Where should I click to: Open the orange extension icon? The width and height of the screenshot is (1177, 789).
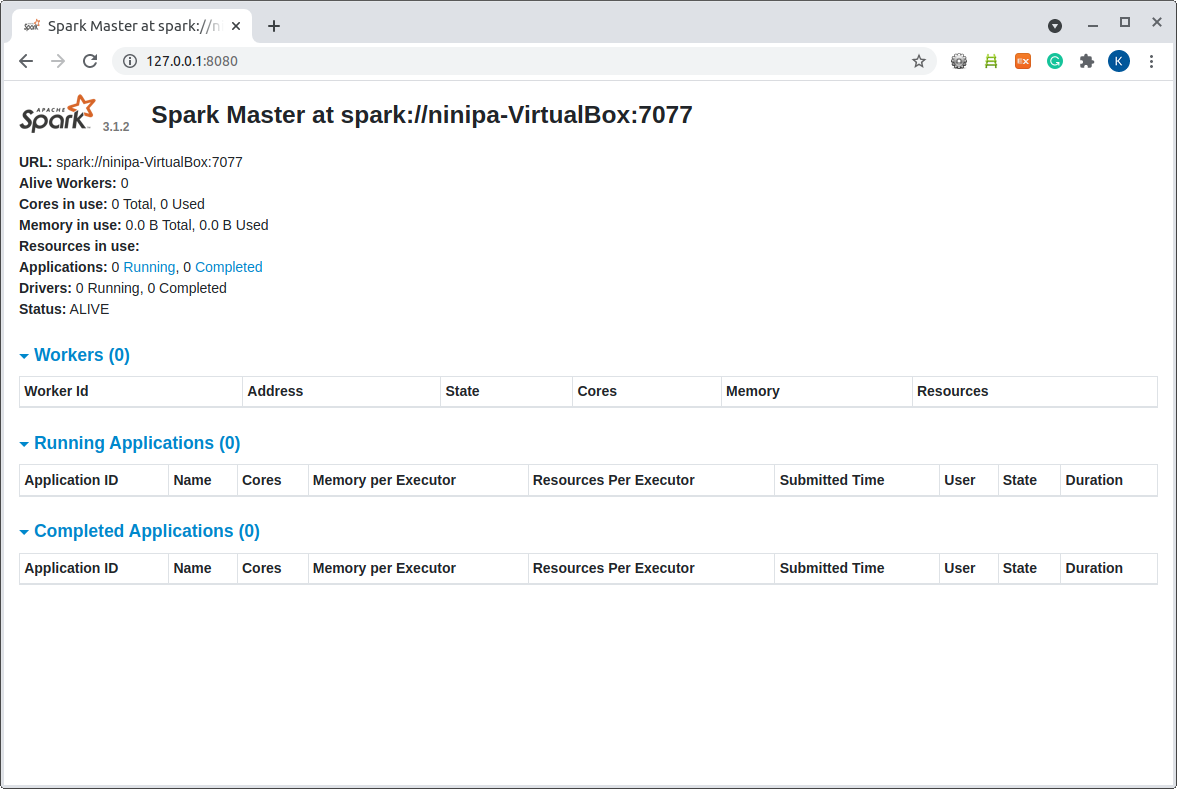coord(1023,62)
